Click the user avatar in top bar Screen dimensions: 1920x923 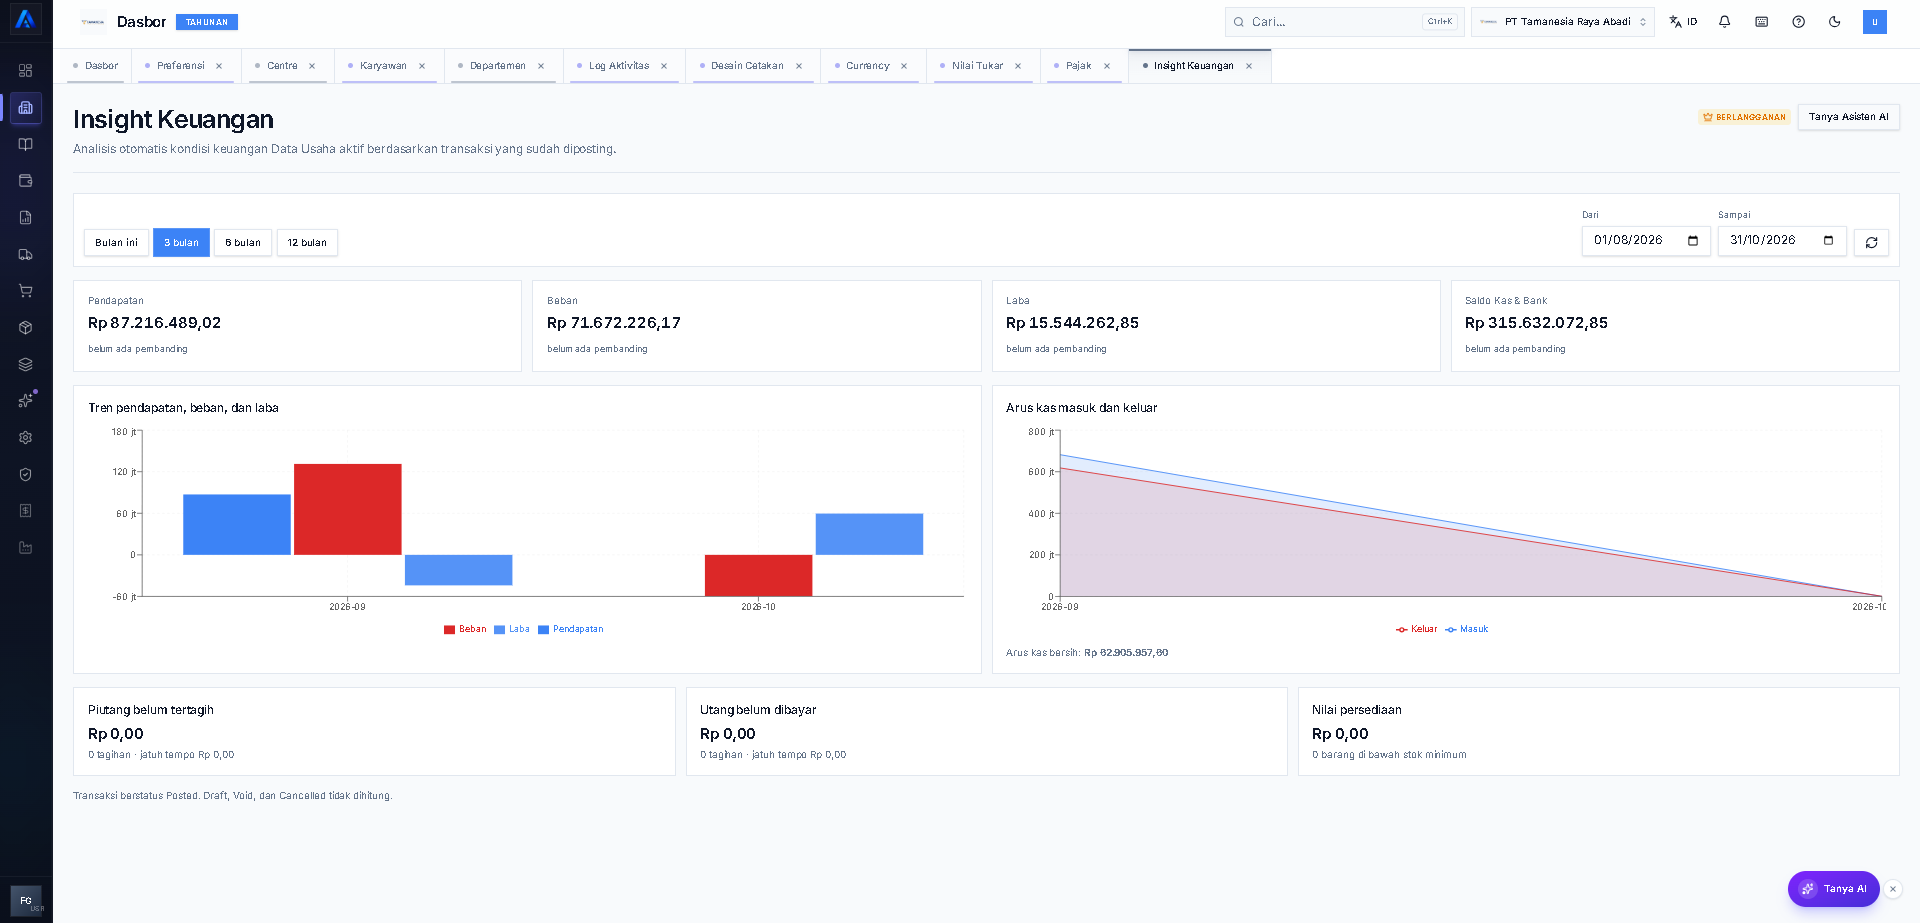pos(1875,21)
